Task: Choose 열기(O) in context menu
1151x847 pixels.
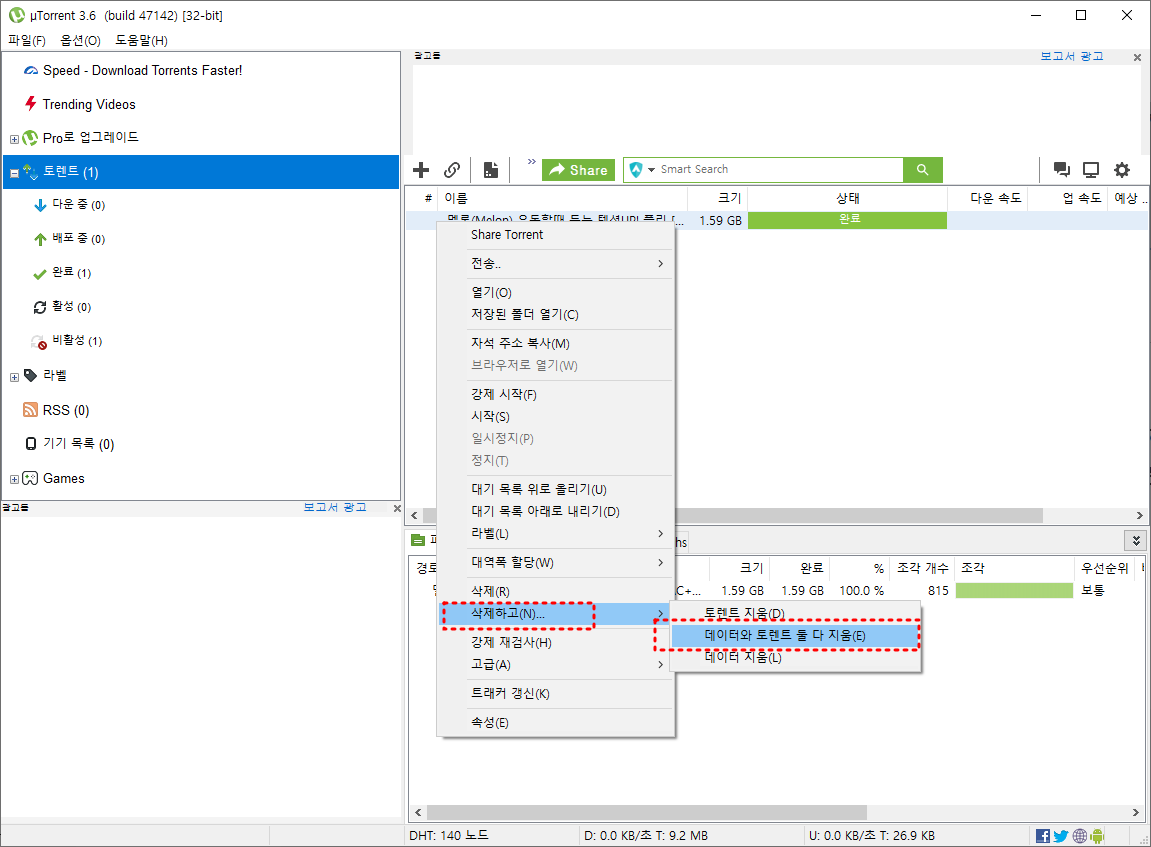Action: pos(556,292)
